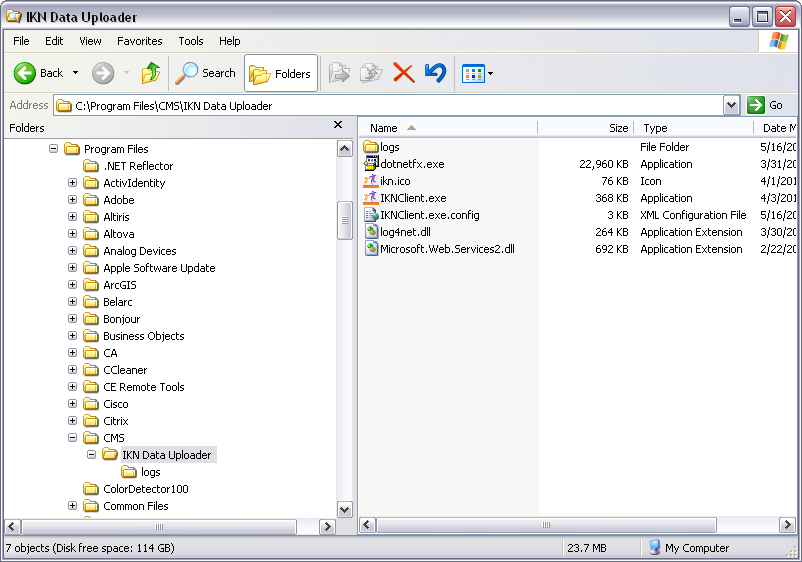Click the Go button
This screenshot has width=802, height=562.
[x=766, y=105]
